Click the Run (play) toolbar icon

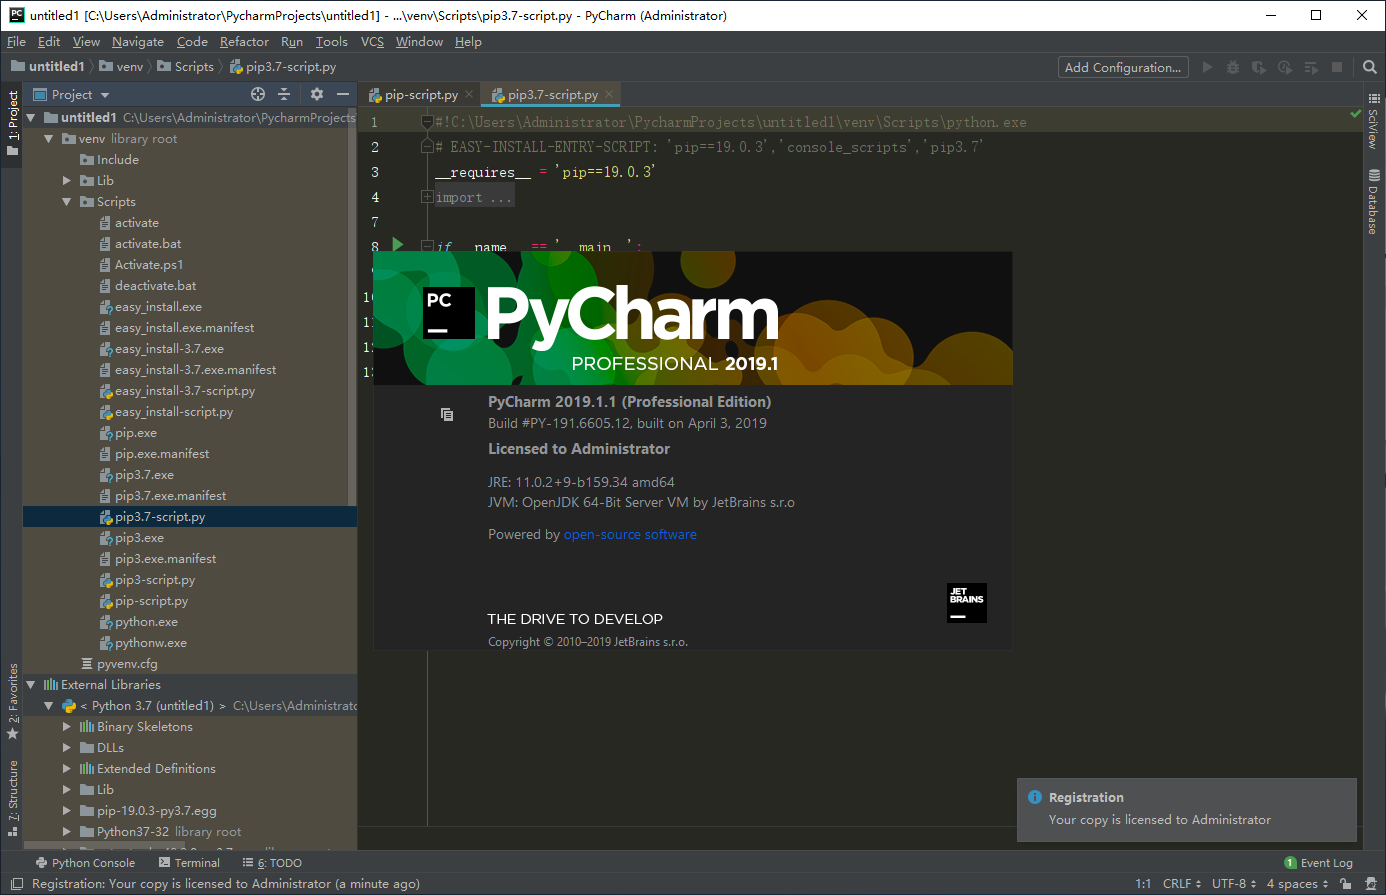click(x=1207, y=67)
